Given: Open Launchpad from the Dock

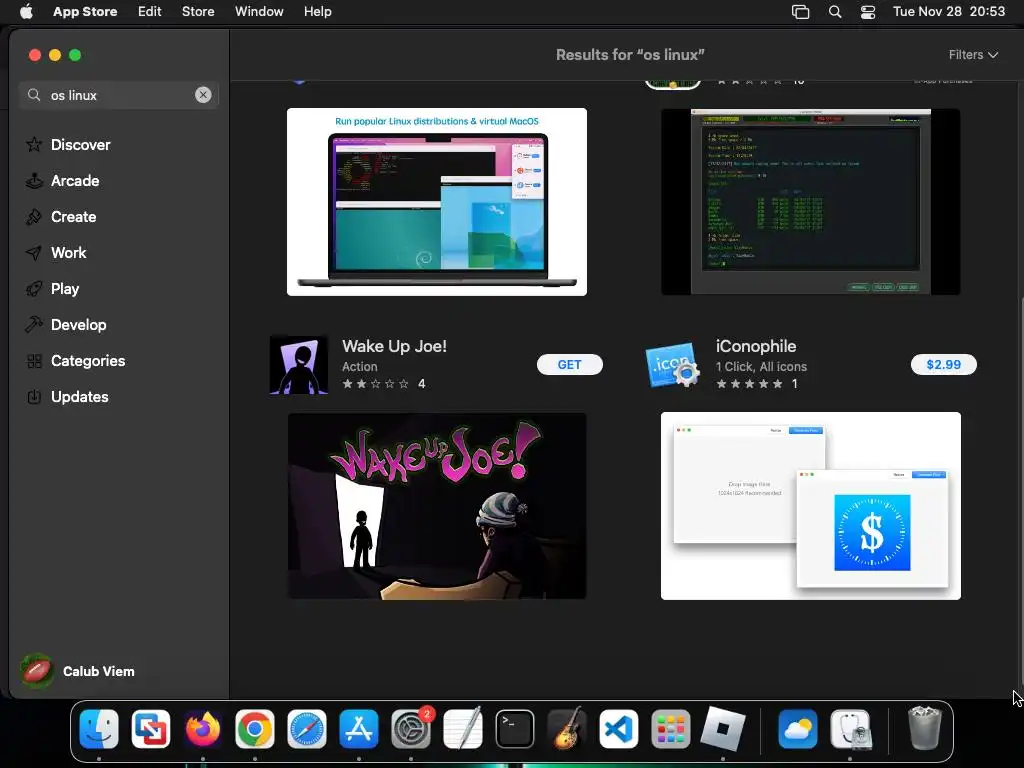Looking at the screenshot, I should tap(671, 729).
